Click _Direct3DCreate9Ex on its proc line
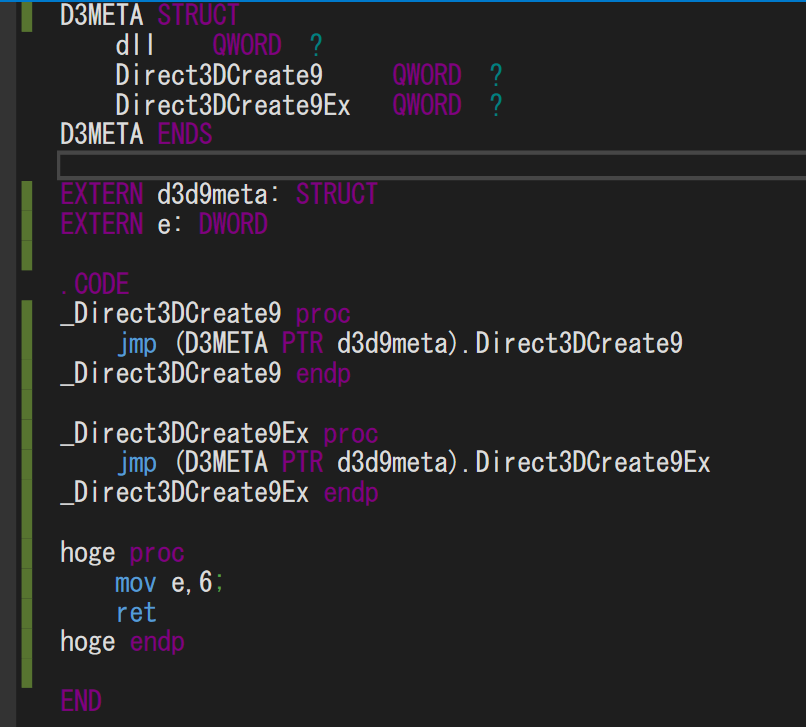This screenshot has height=727, width=806. pyautogui.click(x=185, y=433)
